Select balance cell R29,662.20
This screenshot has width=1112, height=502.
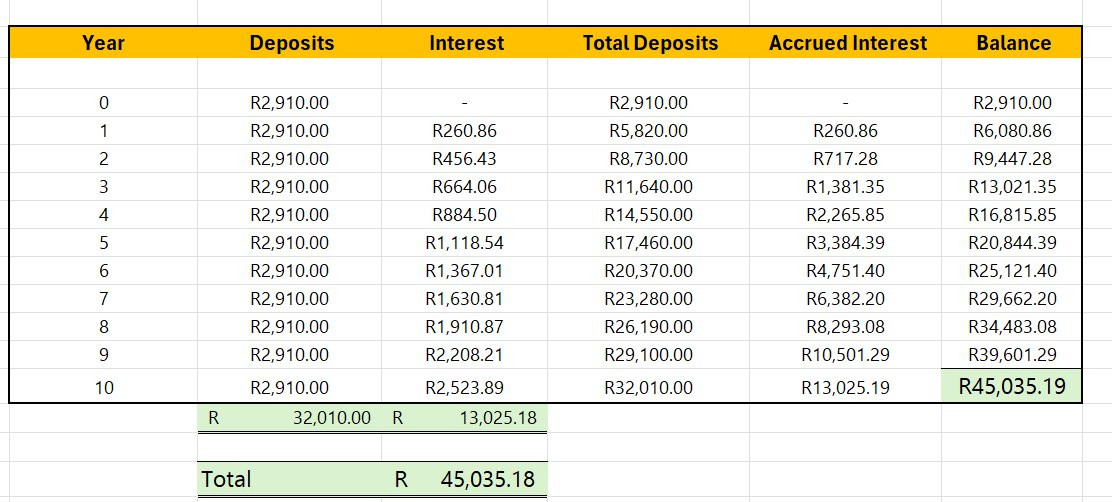pos(1011,299)
